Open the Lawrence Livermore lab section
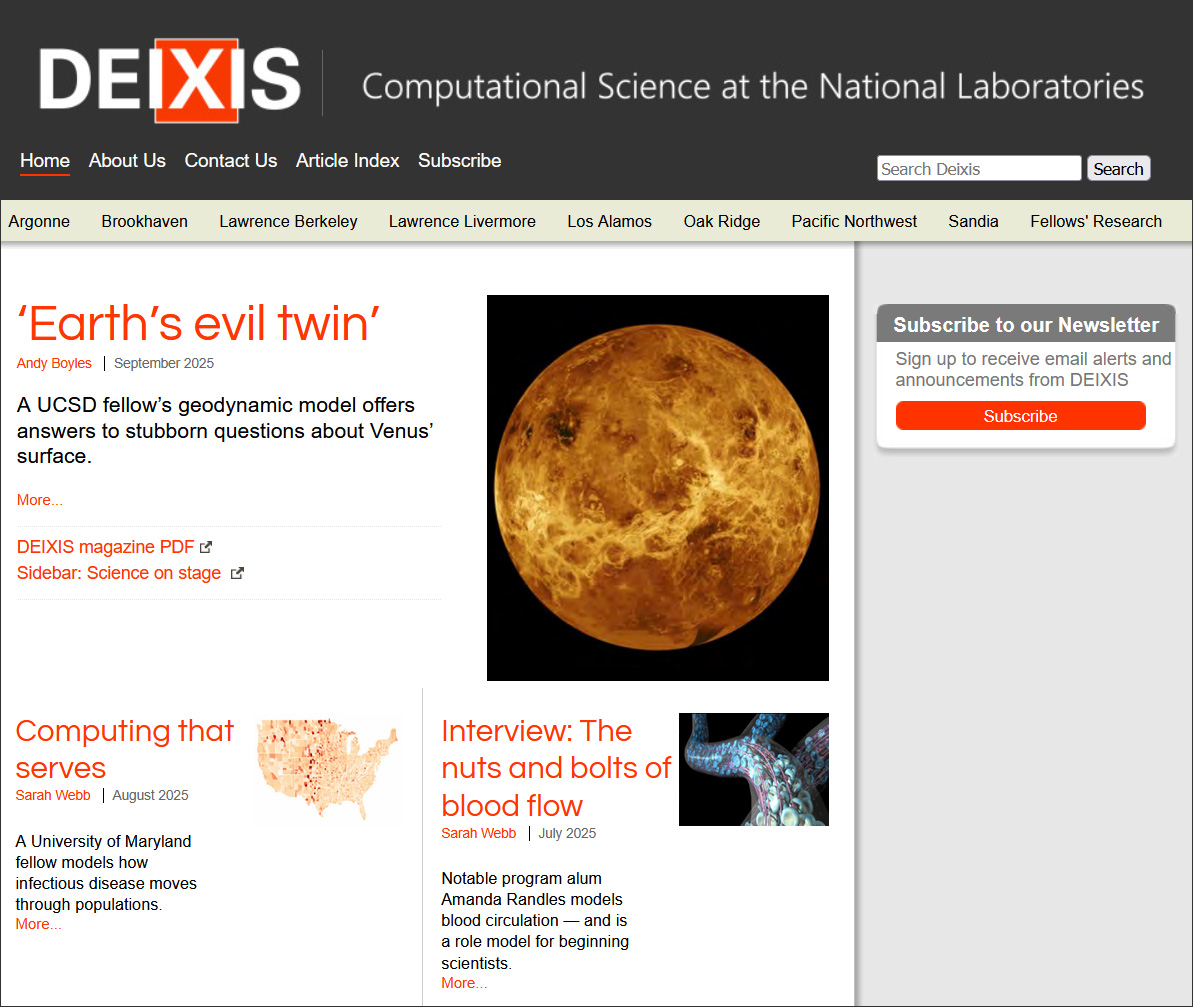The width and height of the screenshot is (1193, 1007). (462, 221)
